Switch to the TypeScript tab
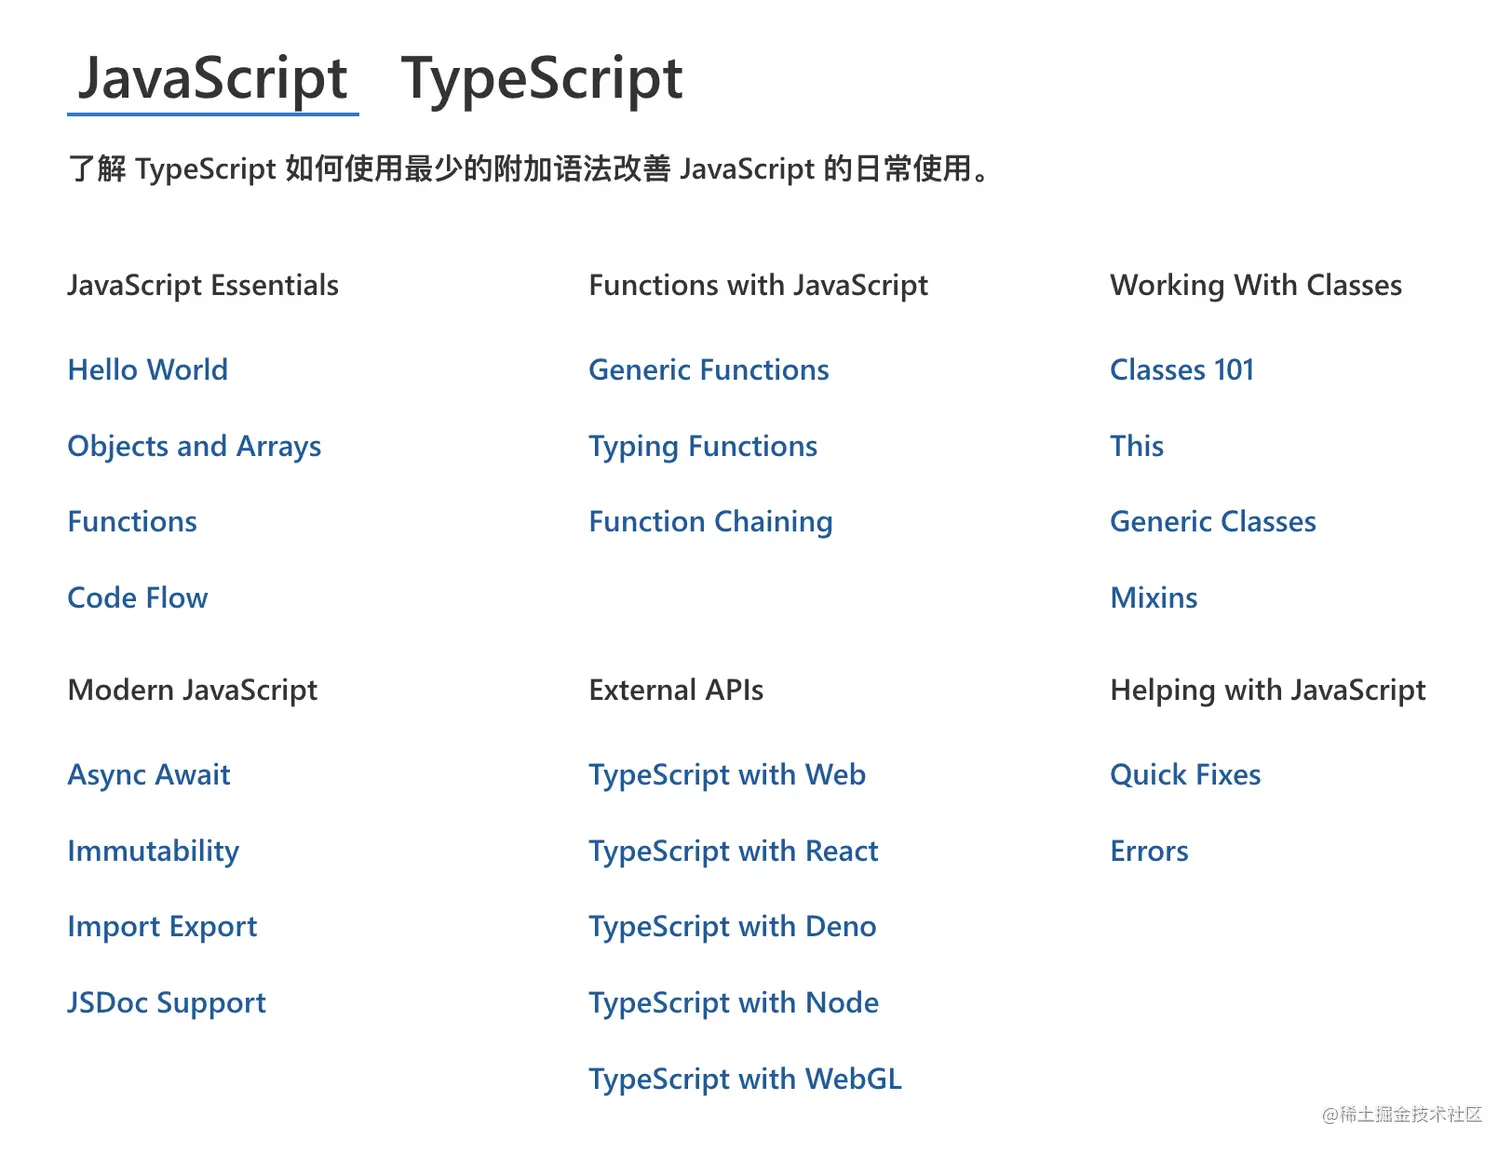 coord(541,80)
